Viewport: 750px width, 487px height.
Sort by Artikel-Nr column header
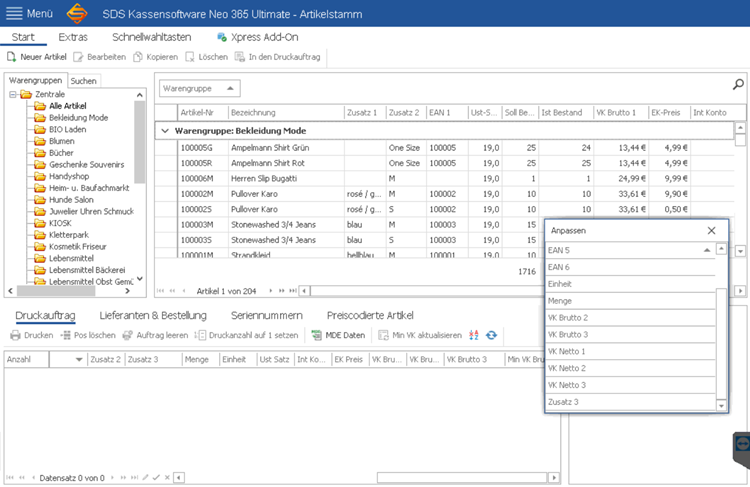(203, 113)
